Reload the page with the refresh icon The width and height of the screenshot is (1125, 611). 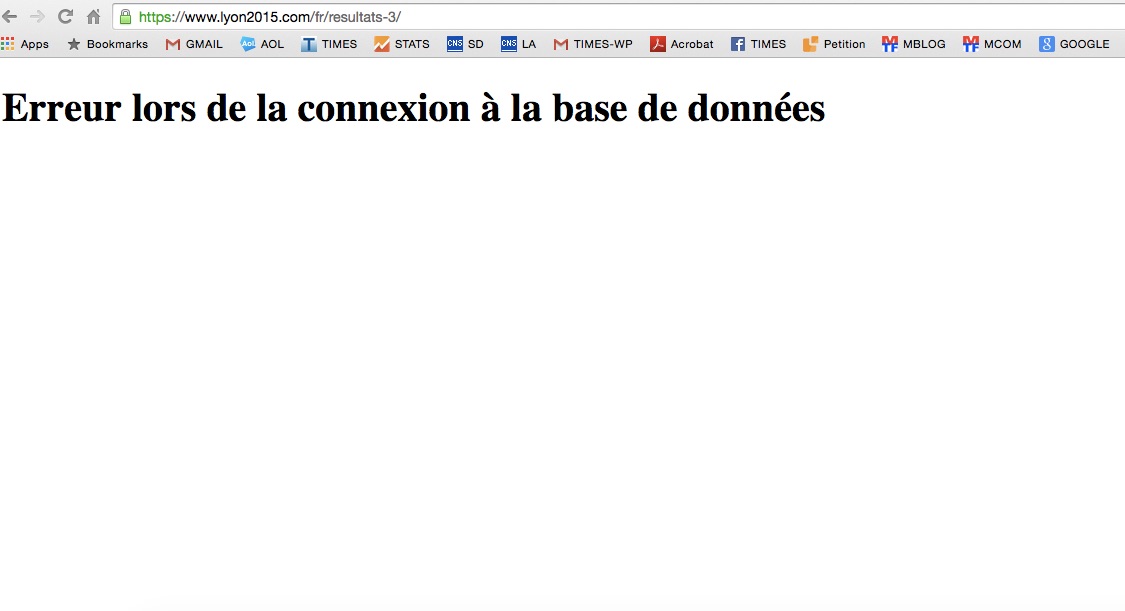click(x=65, y=16)
